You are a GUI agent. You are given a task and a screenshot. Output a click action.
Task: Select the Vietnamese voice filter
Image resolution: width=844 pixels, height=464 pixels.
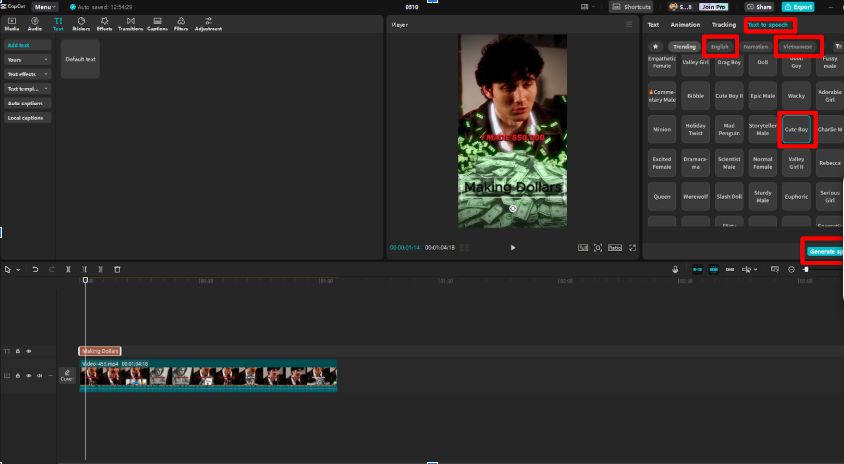[x=798, y=47]
